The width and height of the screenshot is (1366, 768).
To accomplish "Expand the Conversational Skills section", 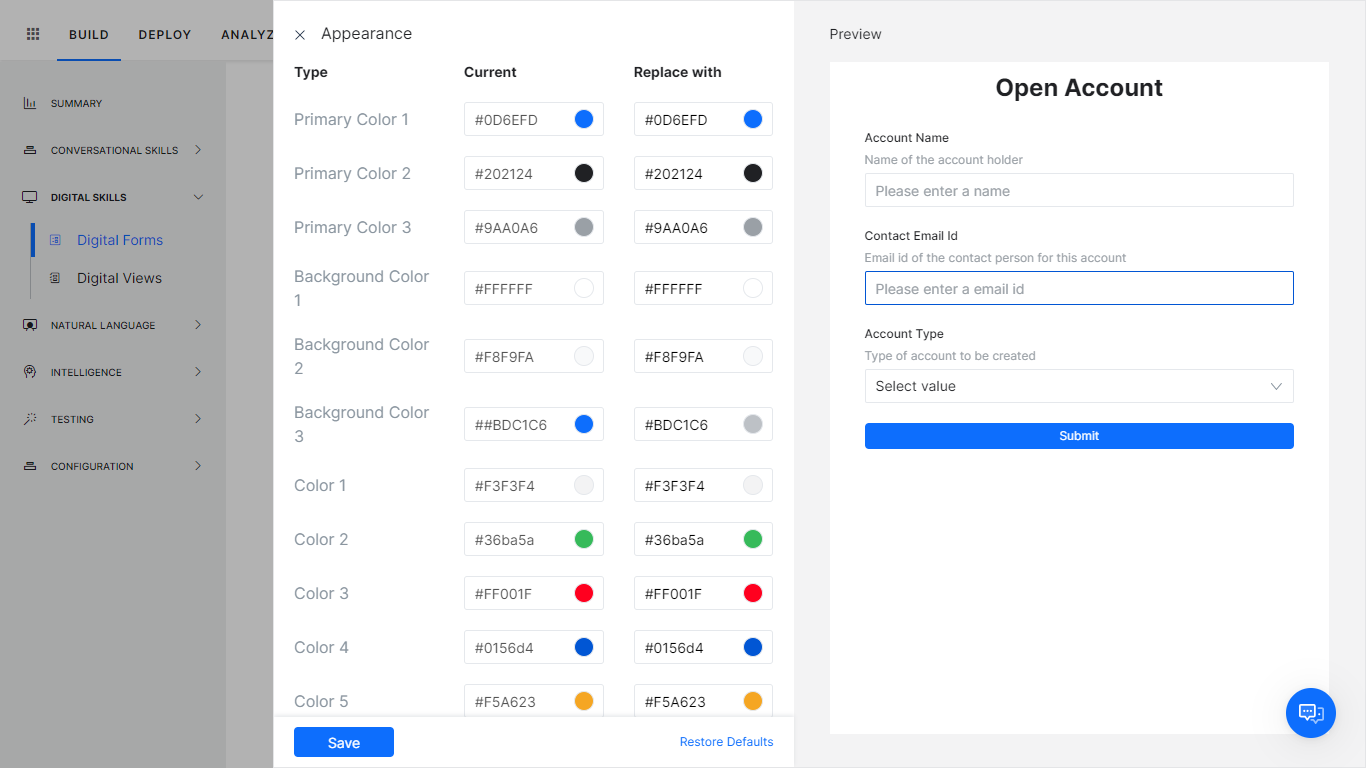I will pos(199,150).
